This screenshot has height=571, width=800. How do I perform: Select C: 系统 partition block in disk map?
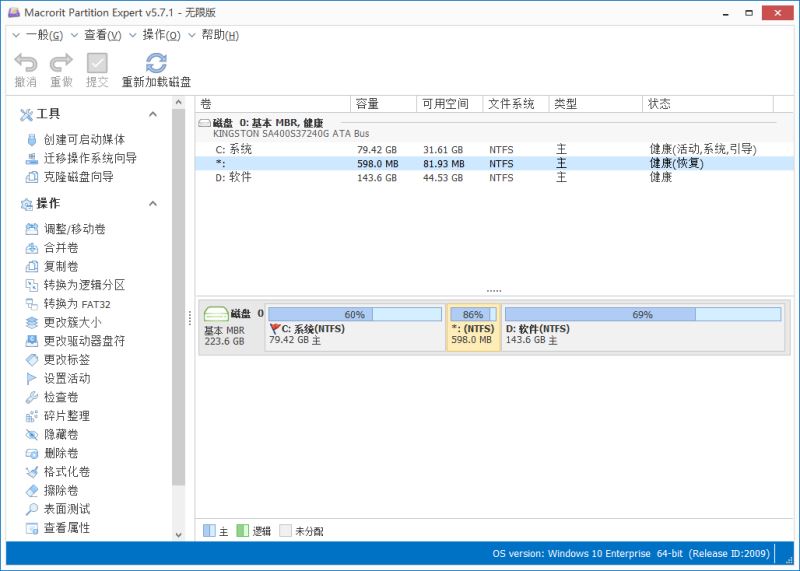(355, 328)
